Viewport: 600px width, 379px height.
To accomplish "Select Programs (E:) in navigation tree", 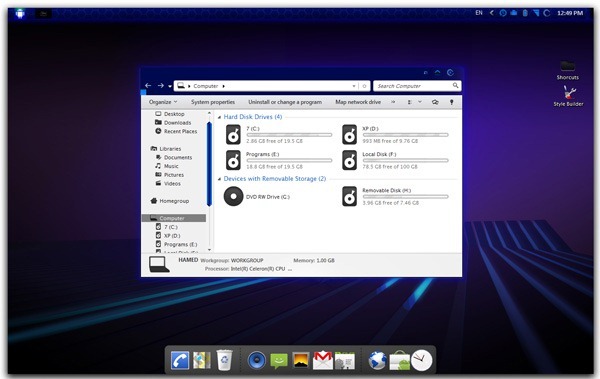I will coord(176,244).
